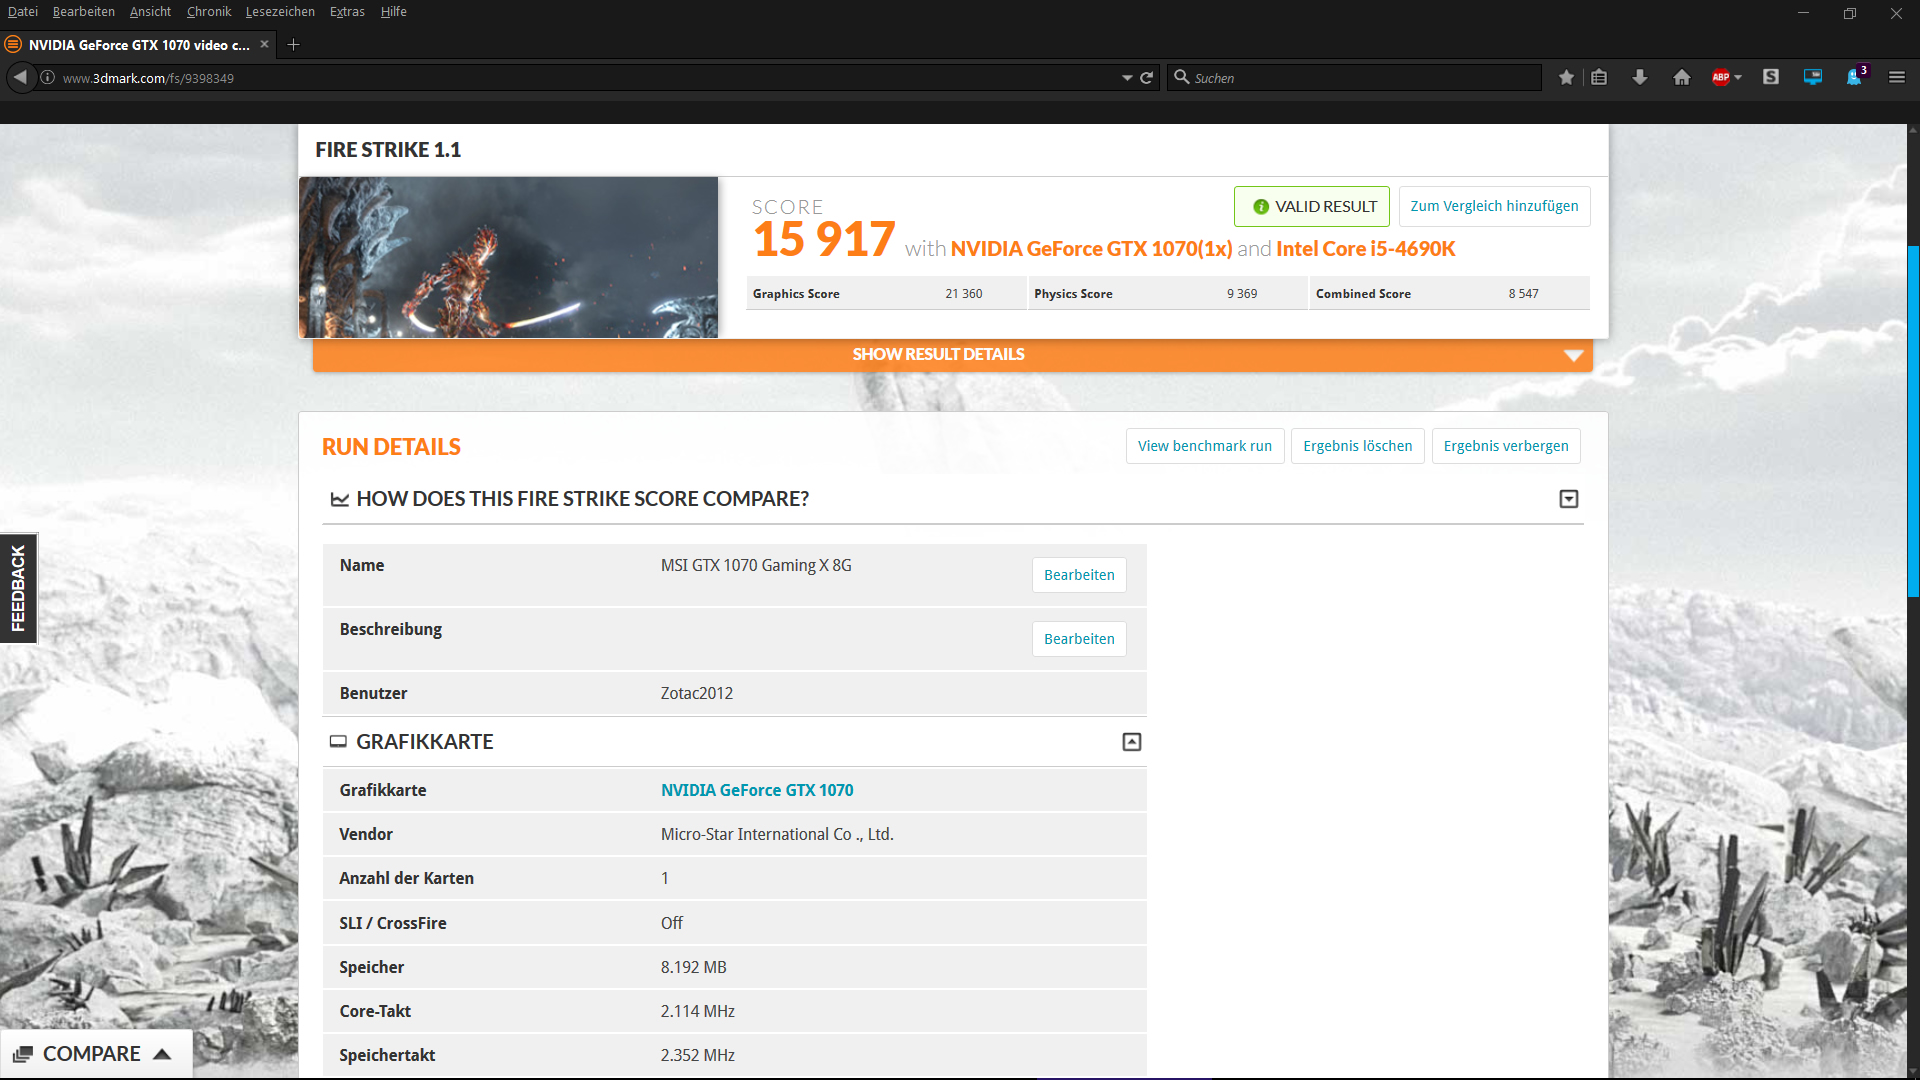Expand the Fire Strike score comparison section

[1568, 499]
